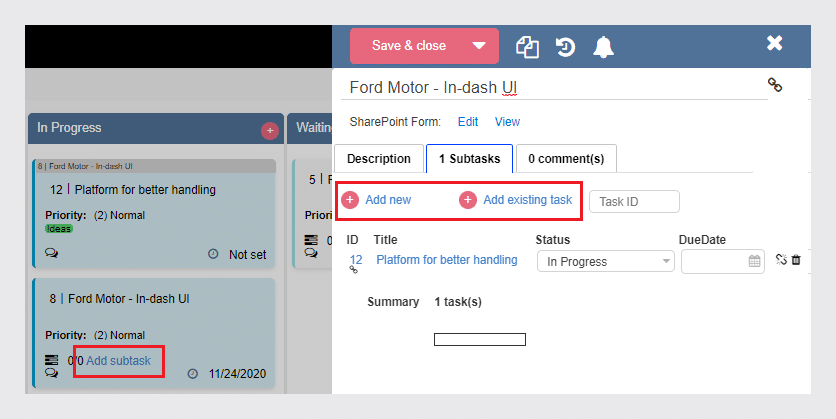The height and width of the screenshot is (419, 836).
Task: Click the Status column header
Action: click(553, 240)
